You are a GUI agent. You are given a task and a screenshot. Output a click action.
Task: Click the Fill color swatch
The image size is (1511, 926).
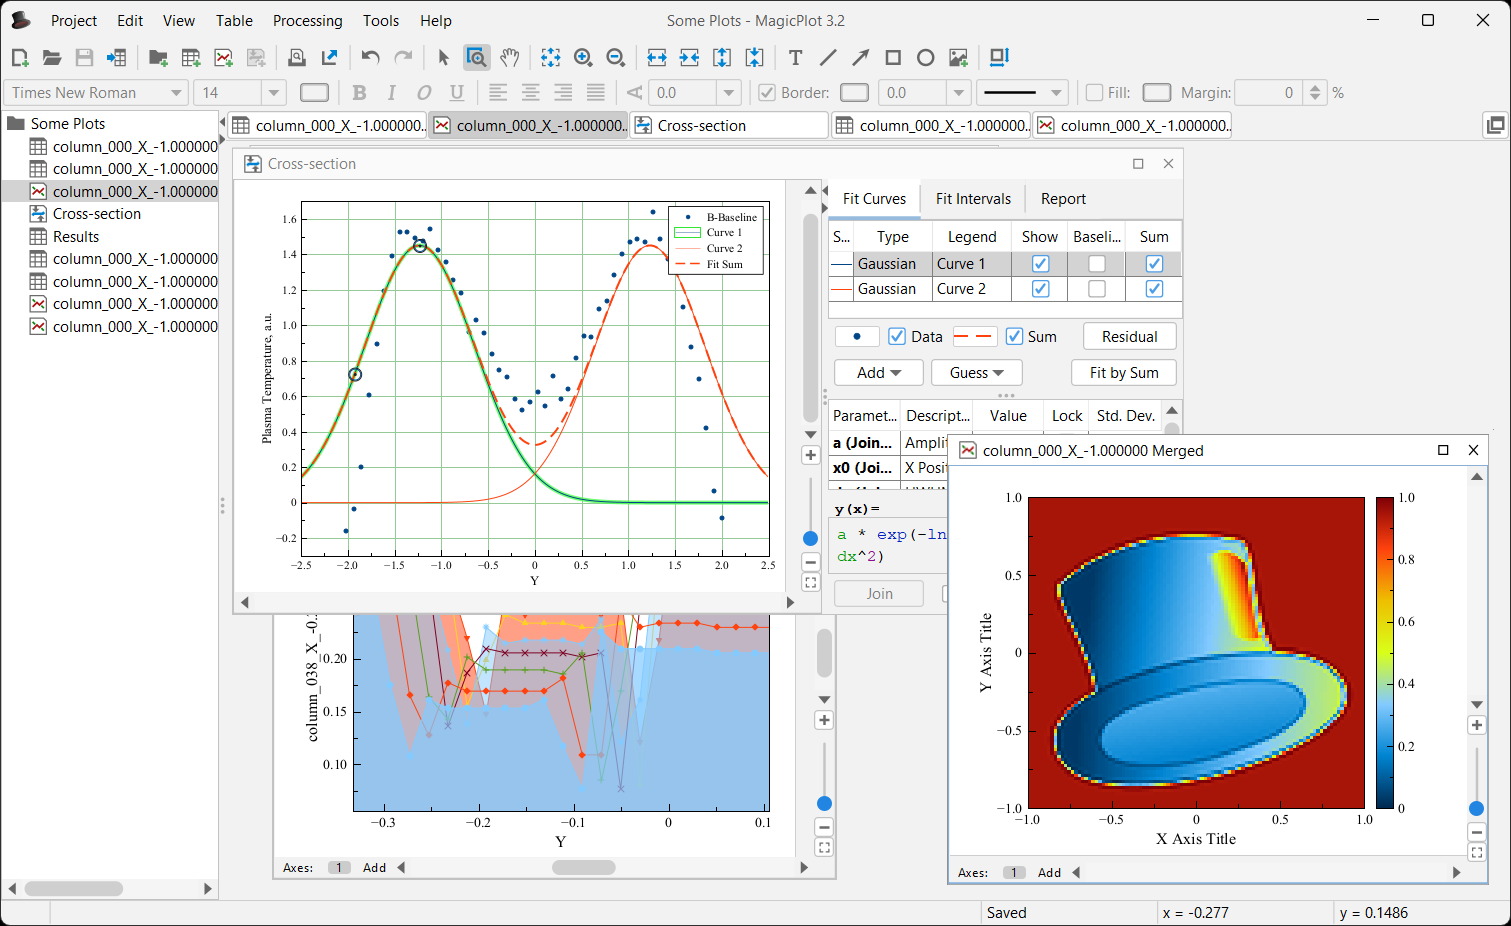coord(1157,93)
